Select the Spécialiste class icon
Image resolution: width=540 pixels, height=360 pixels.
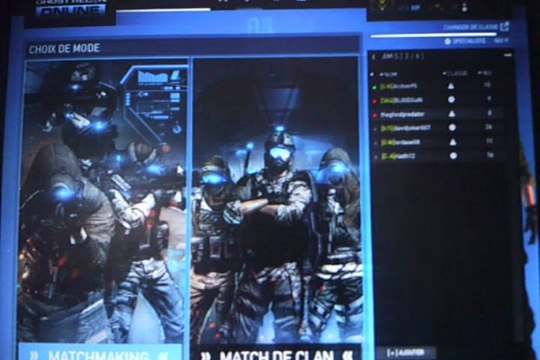pyautogui.click(x=447, y=41)
